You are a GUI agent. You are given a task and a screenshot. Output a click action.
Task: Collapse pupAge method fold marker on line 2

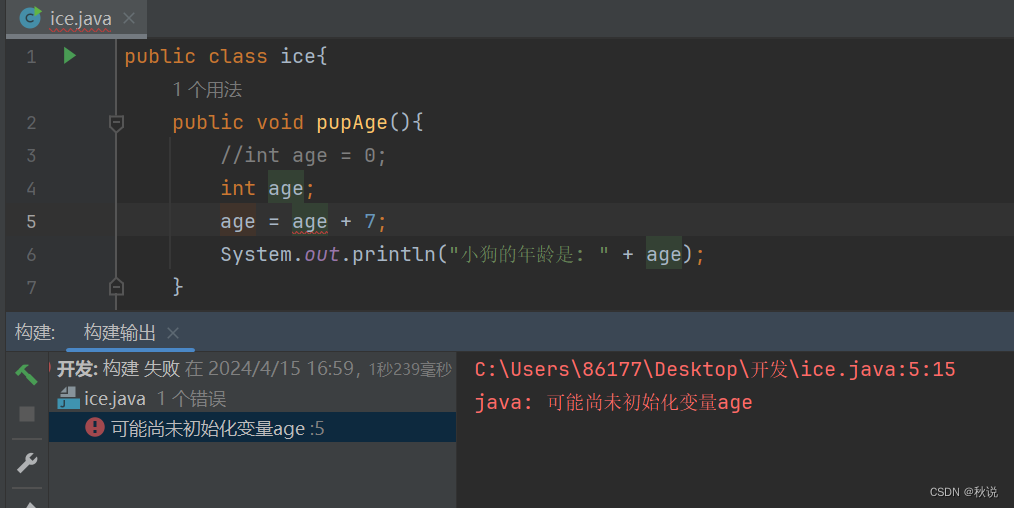point(116,123)
